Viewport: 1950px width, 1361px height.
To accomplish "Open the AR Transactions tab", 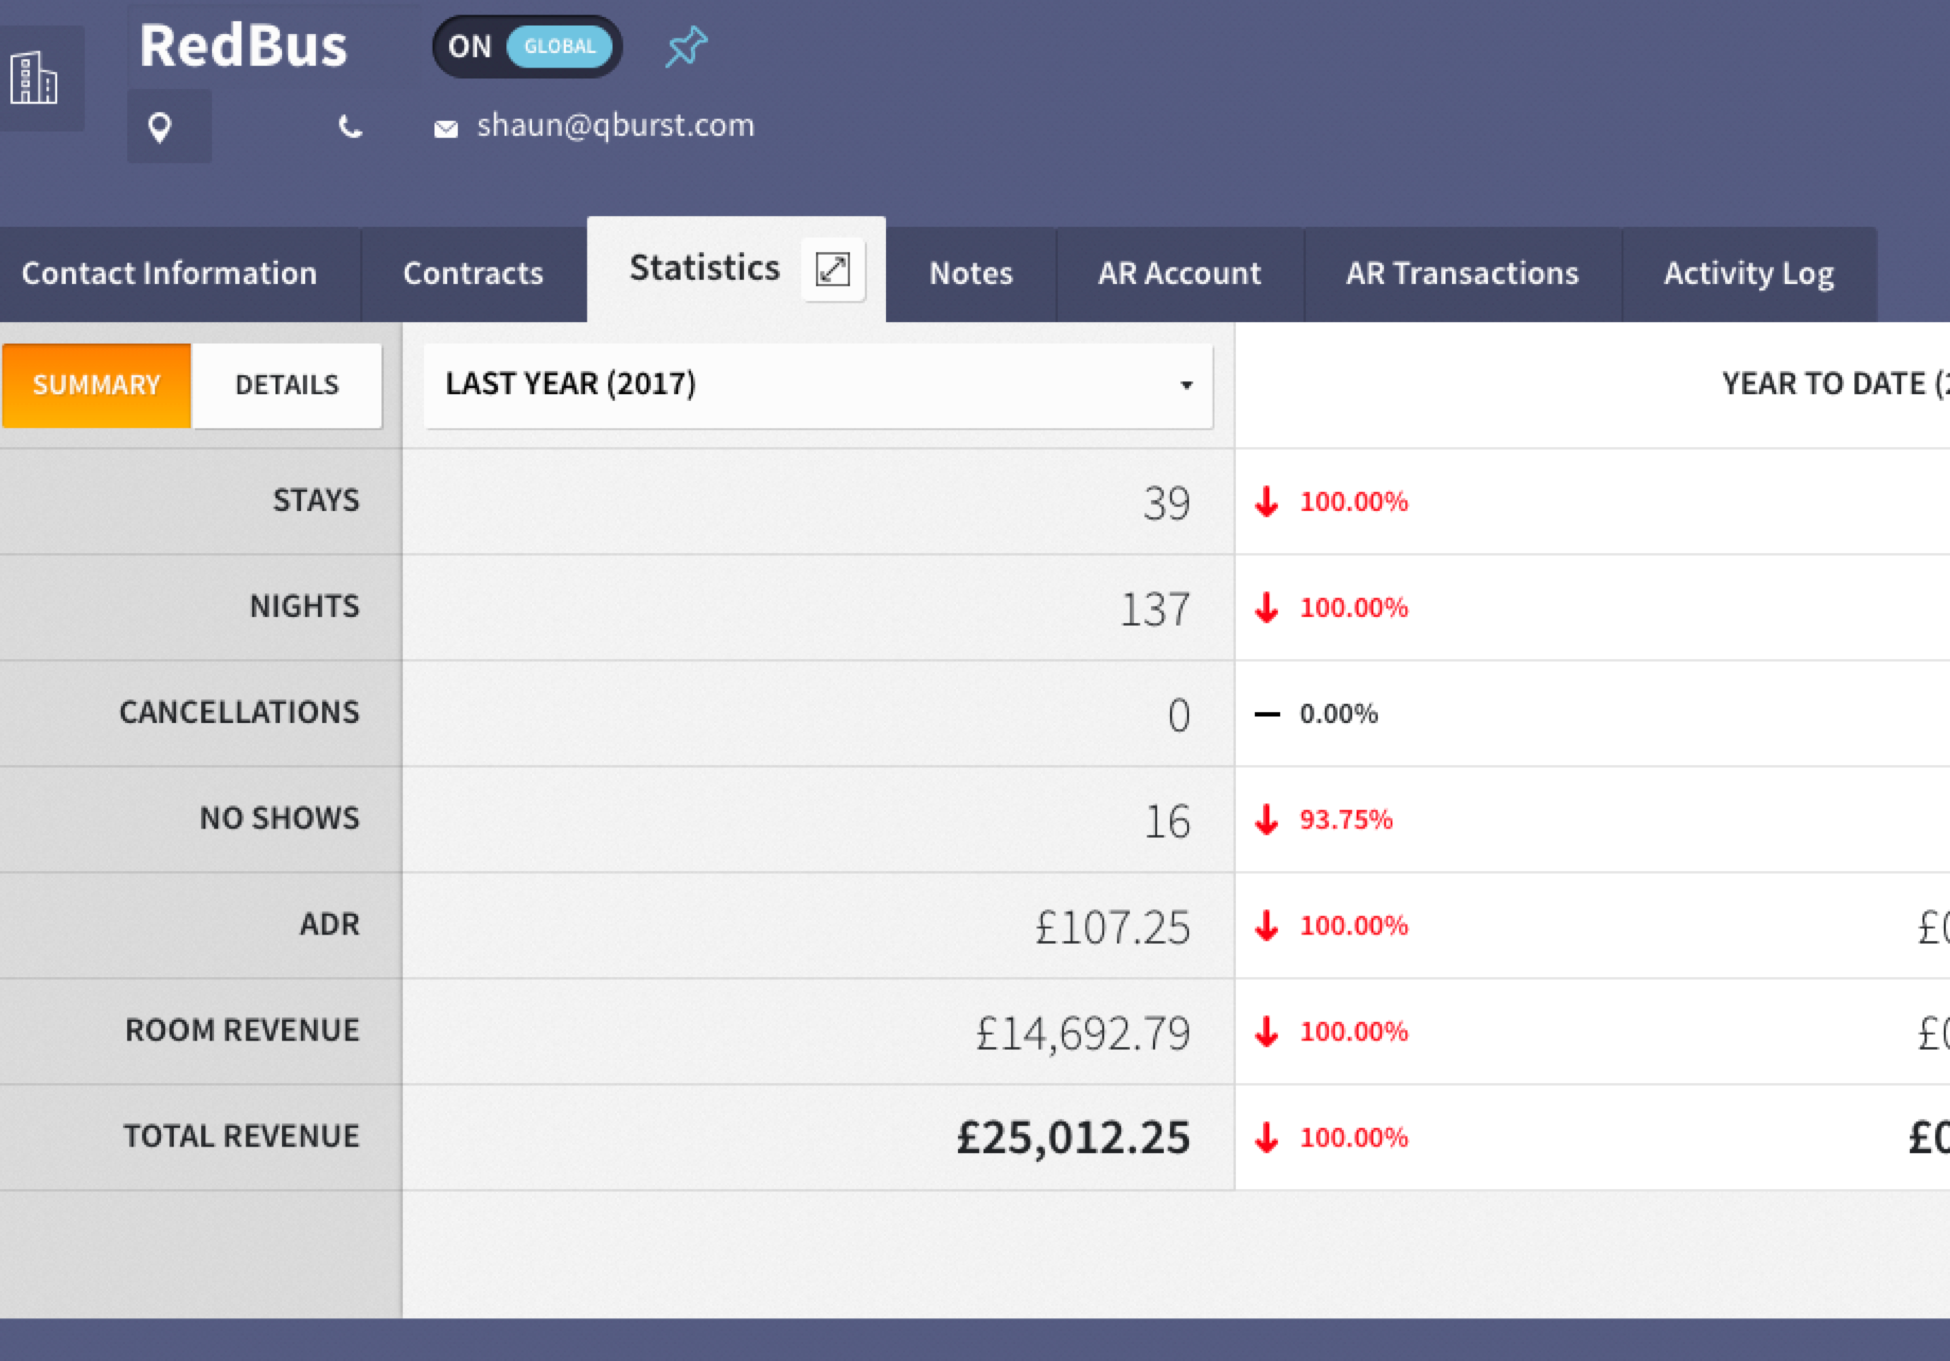I will pos(1462,273).
